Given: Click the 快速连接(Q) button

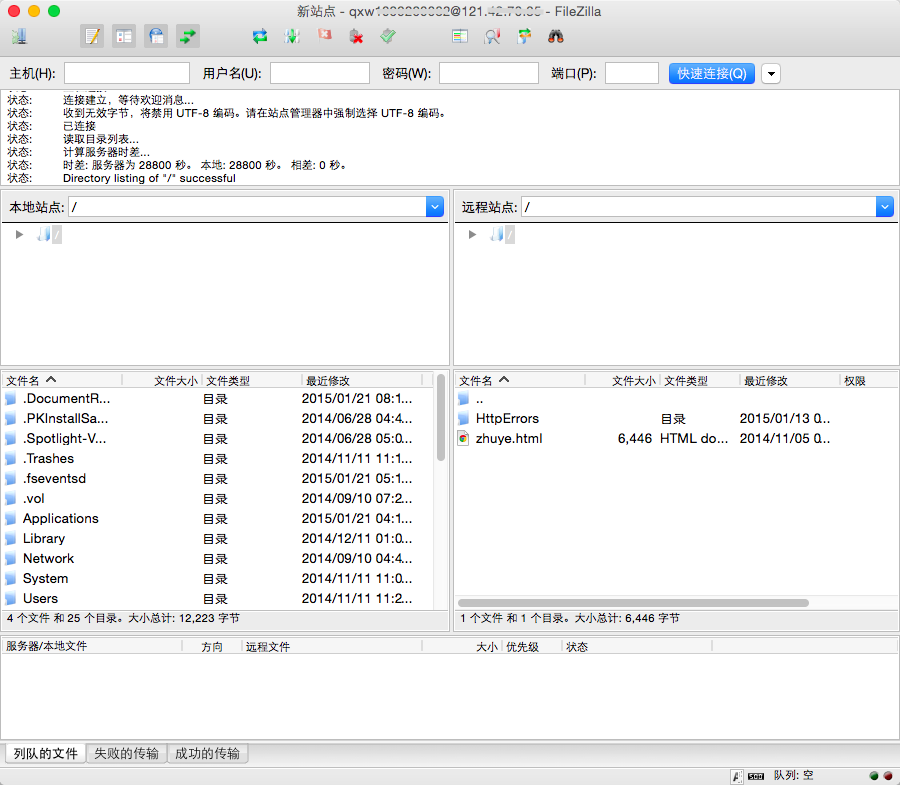Looking at the screenshot, I should pos(711,74).
